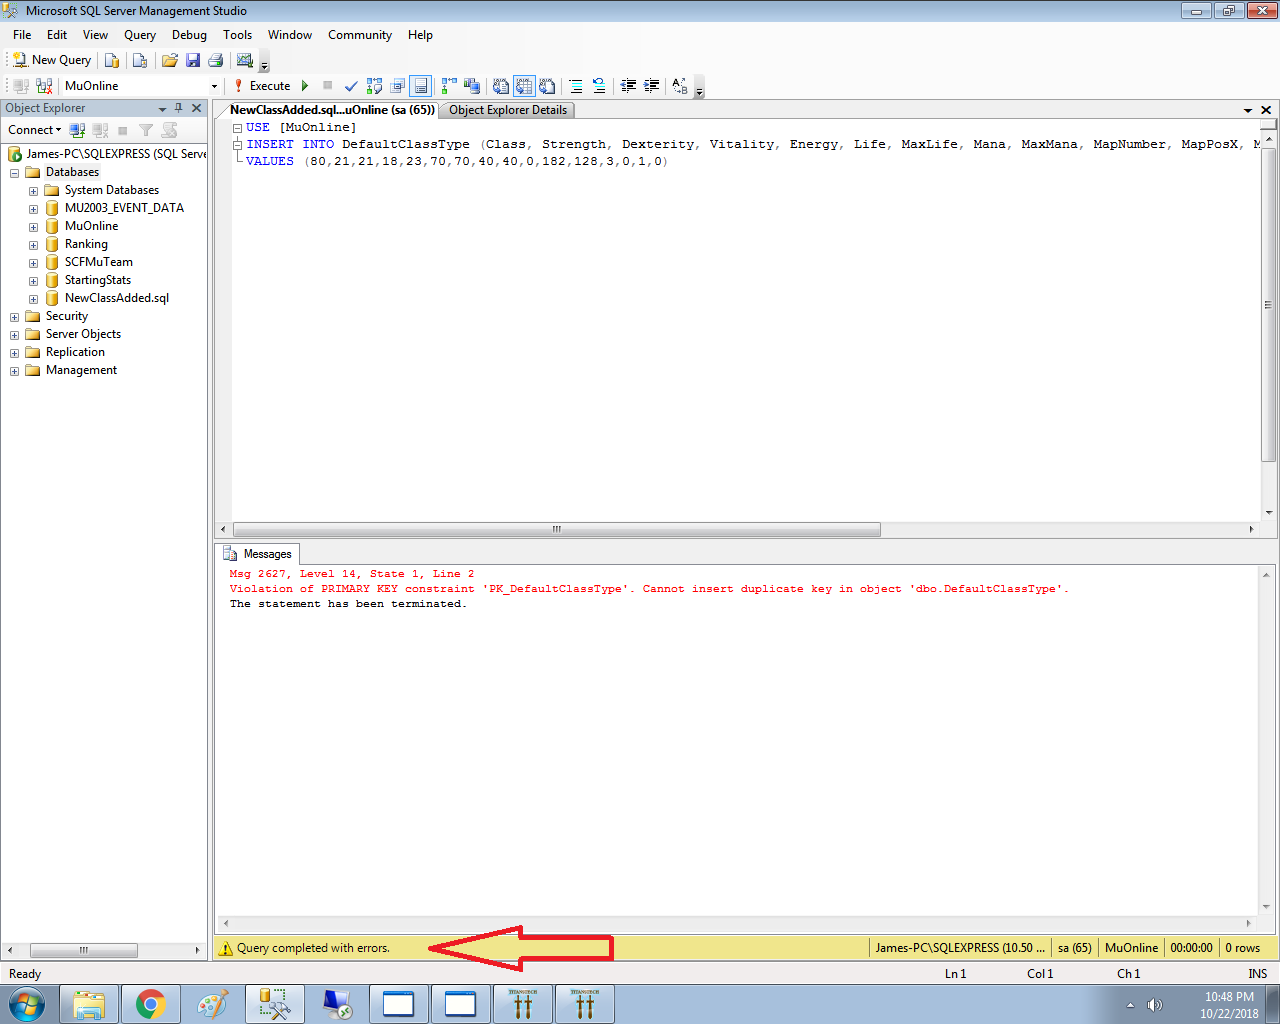This screenshot has height=1024, width=1280.
Task: Expand the Management folder node
Action: (15, 371)
